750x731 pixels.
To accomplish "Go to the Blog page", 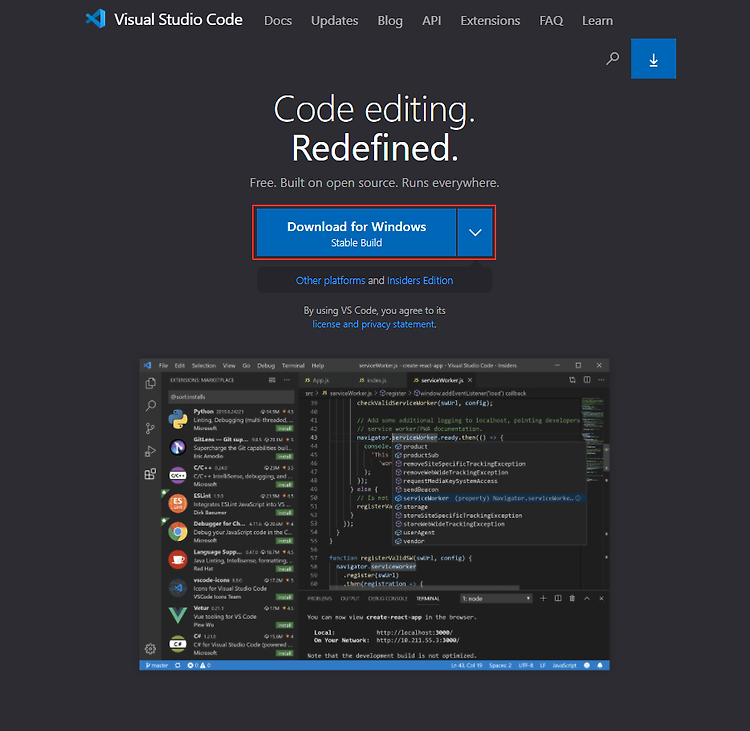I will (x=390, y=21).
